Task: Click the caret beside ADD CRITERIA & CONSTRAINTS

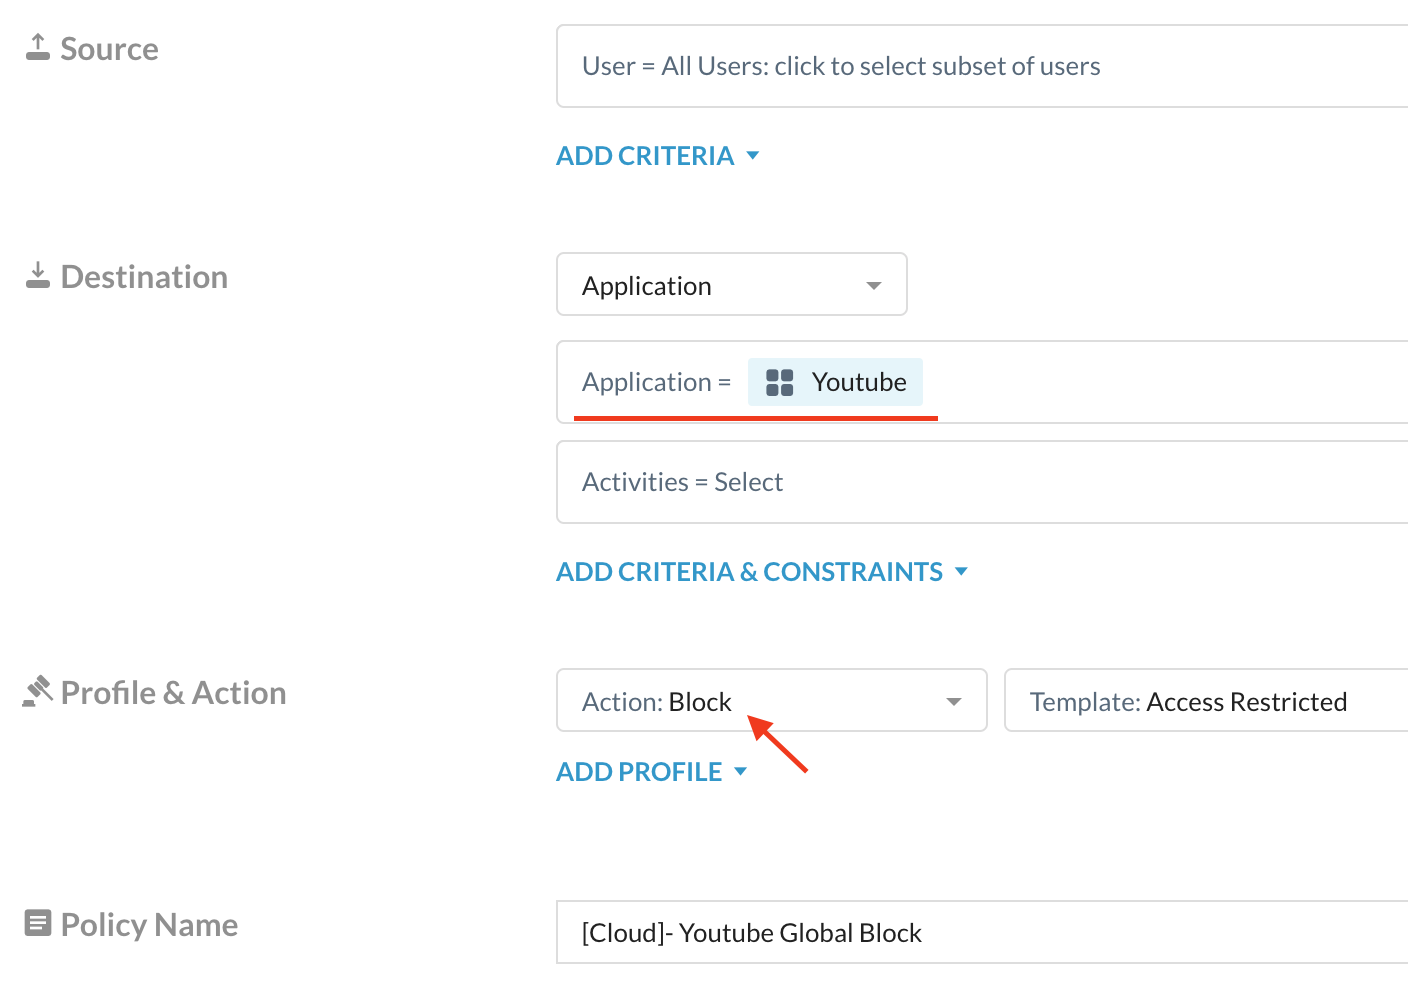Action: (x=961, y=571)
